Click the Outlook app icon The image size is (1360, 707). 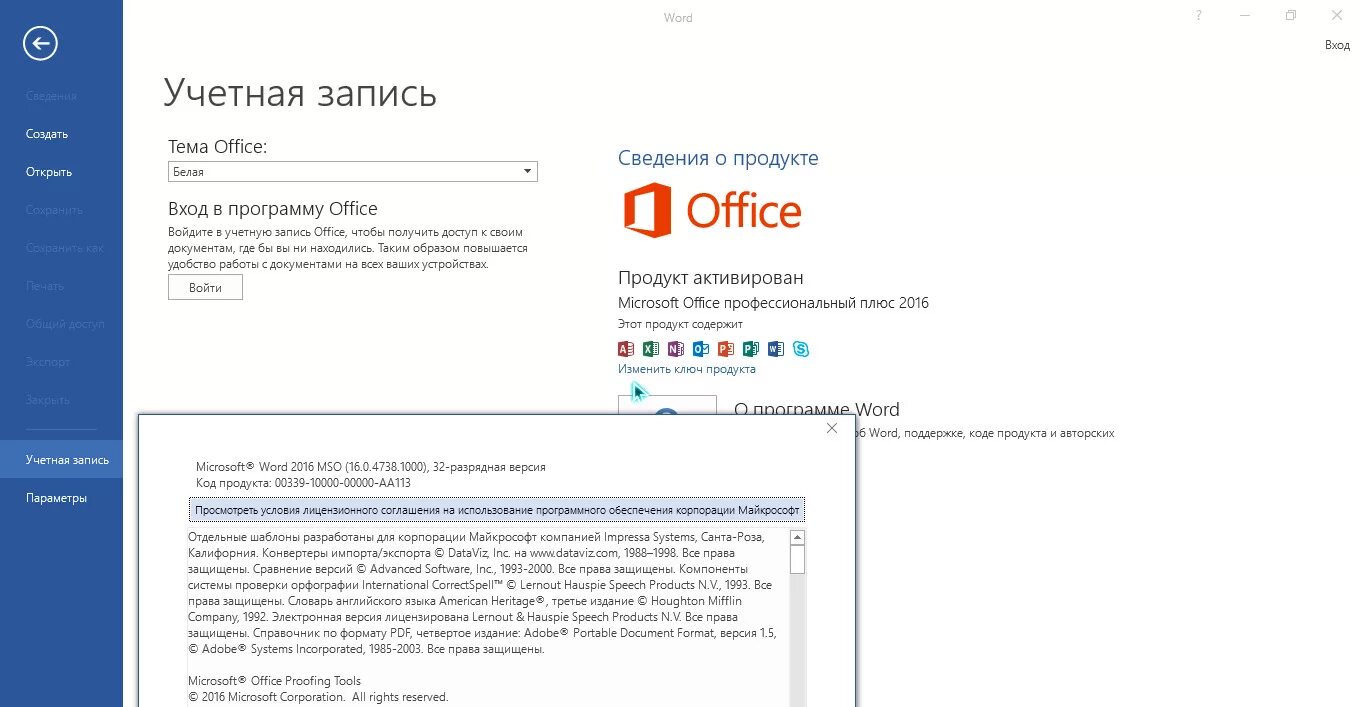[x=701, y=349]
